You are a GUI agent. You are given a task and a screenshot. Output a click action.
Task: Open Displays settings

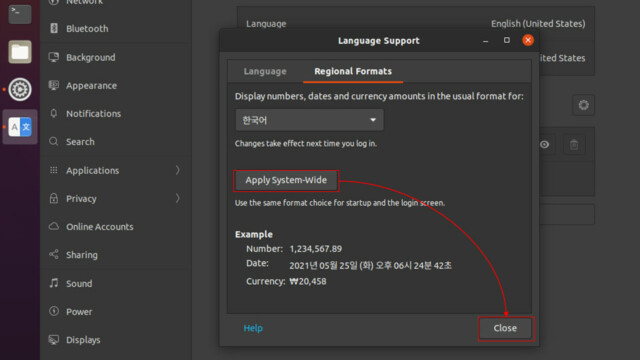tap(116, 340)
